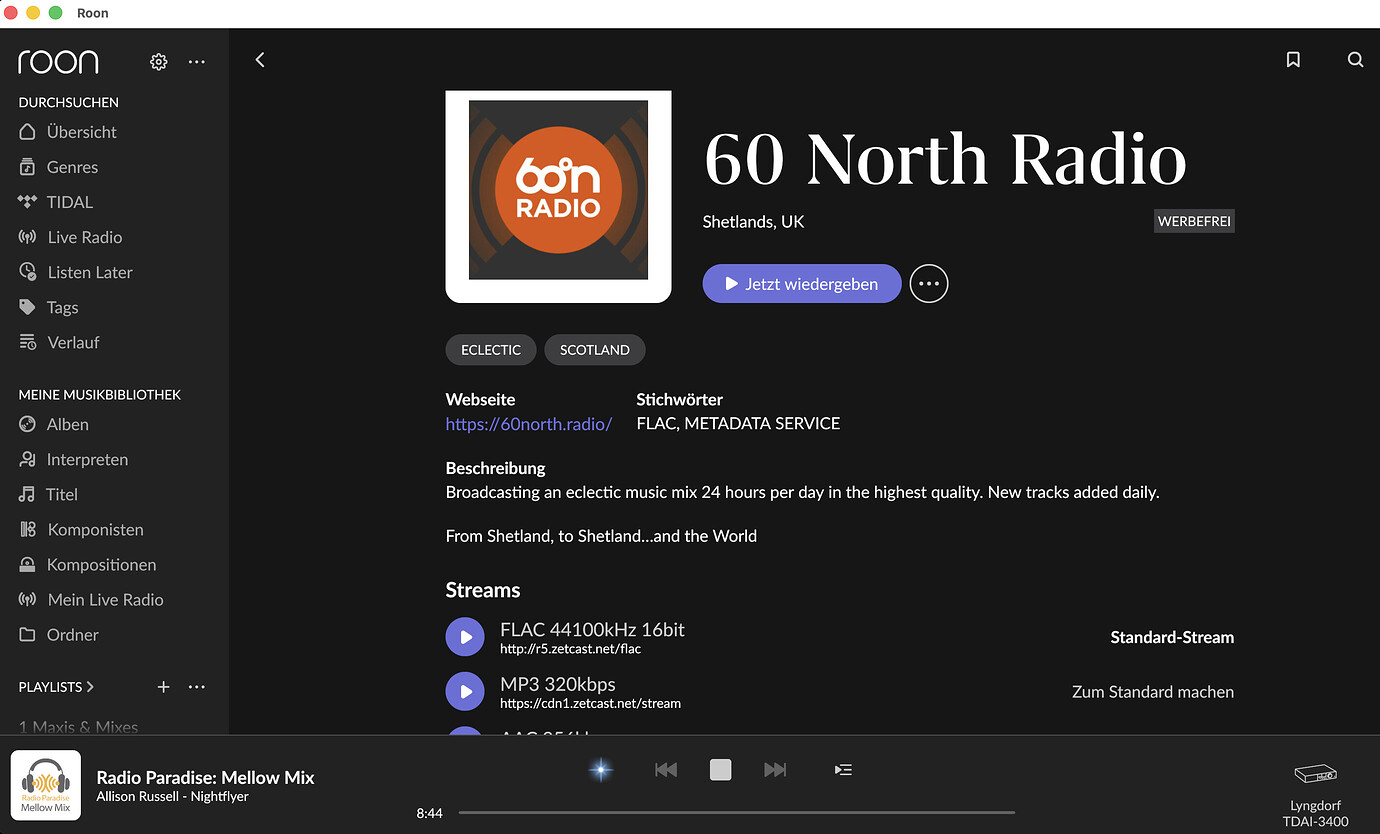Open search with magnifier icon
Image resolution: width=1380 pixels, height=834 pixels.
tap(1355, 60)
